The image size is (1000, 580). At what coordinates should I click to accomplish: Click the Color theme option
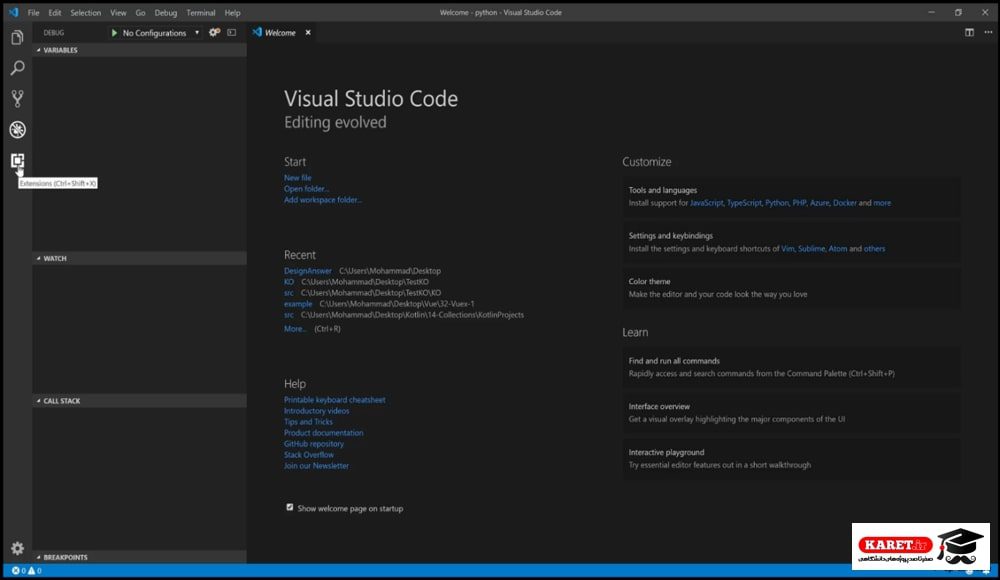click(791, 288)
